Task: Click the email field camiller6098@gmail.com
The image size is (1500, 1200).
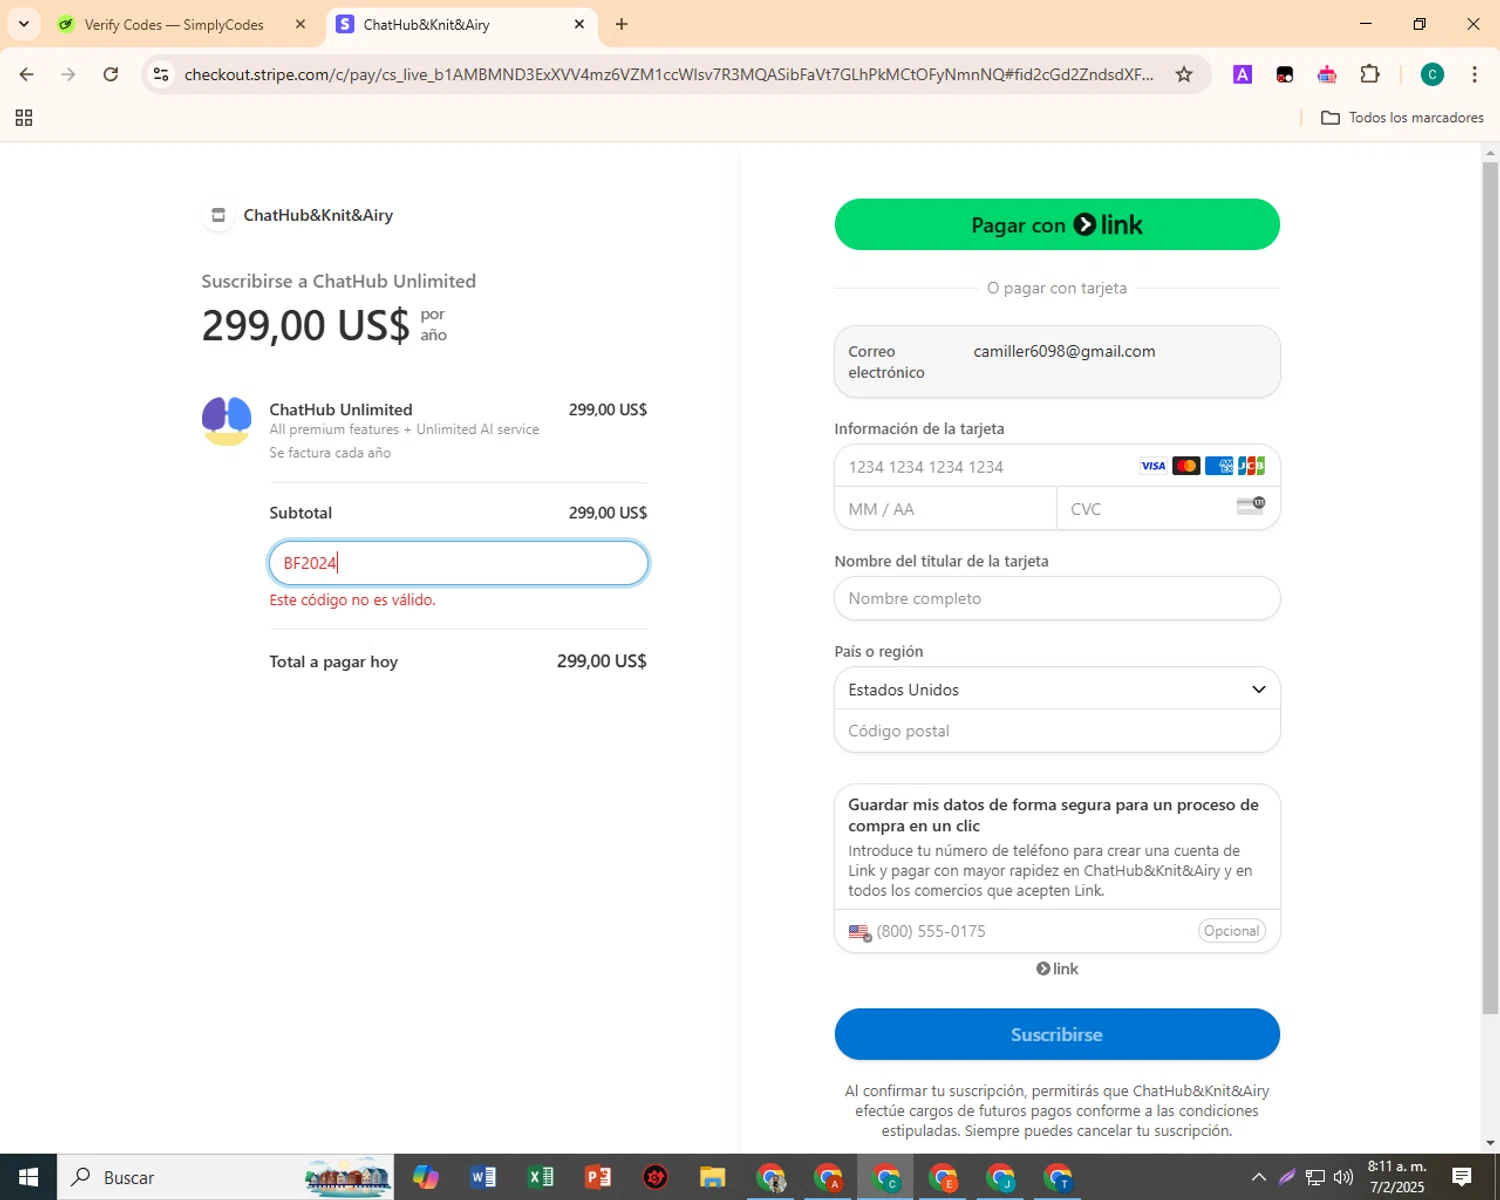Action: point(1057,362)
